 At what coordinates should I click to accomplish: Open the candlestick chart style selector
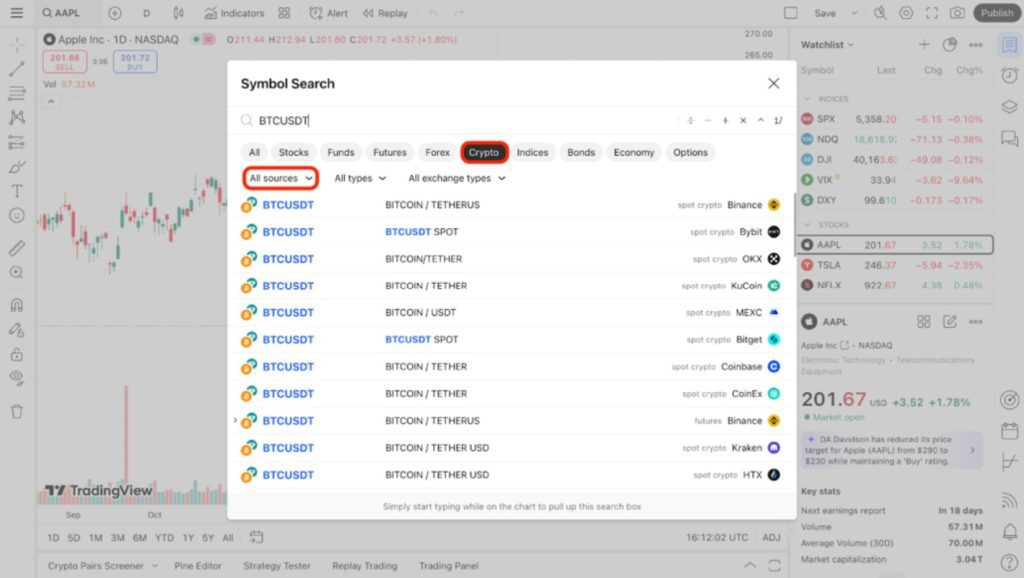click(x=178, y=13)
